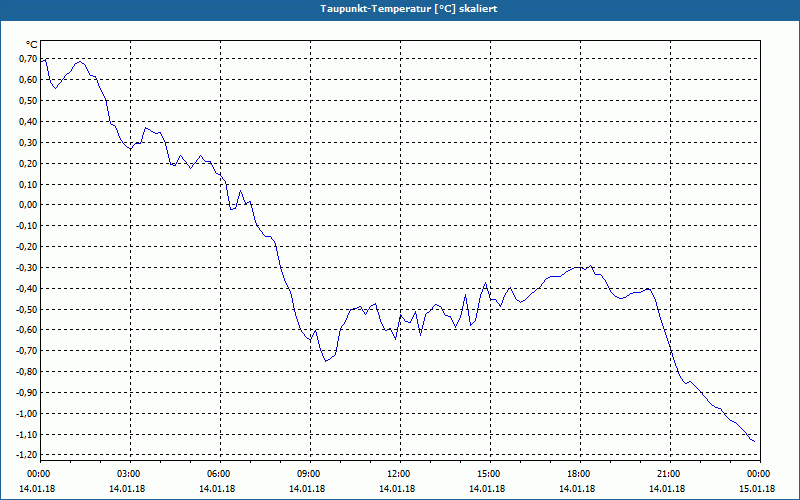The width and height of the screenshot is (800, 500).
Task: Pick the y-axis label -0,30
Action: click(27, 267)
